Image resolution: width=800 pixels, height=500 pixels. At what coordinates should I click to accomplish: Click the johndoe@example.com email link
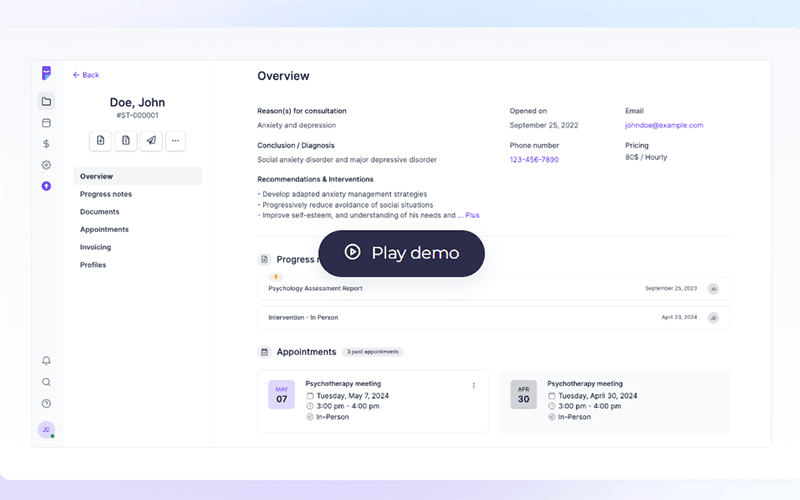[664, 125]
